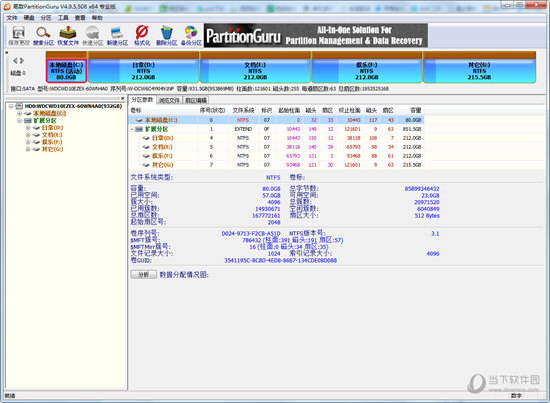Open the 查看 (View) menu

80,18
